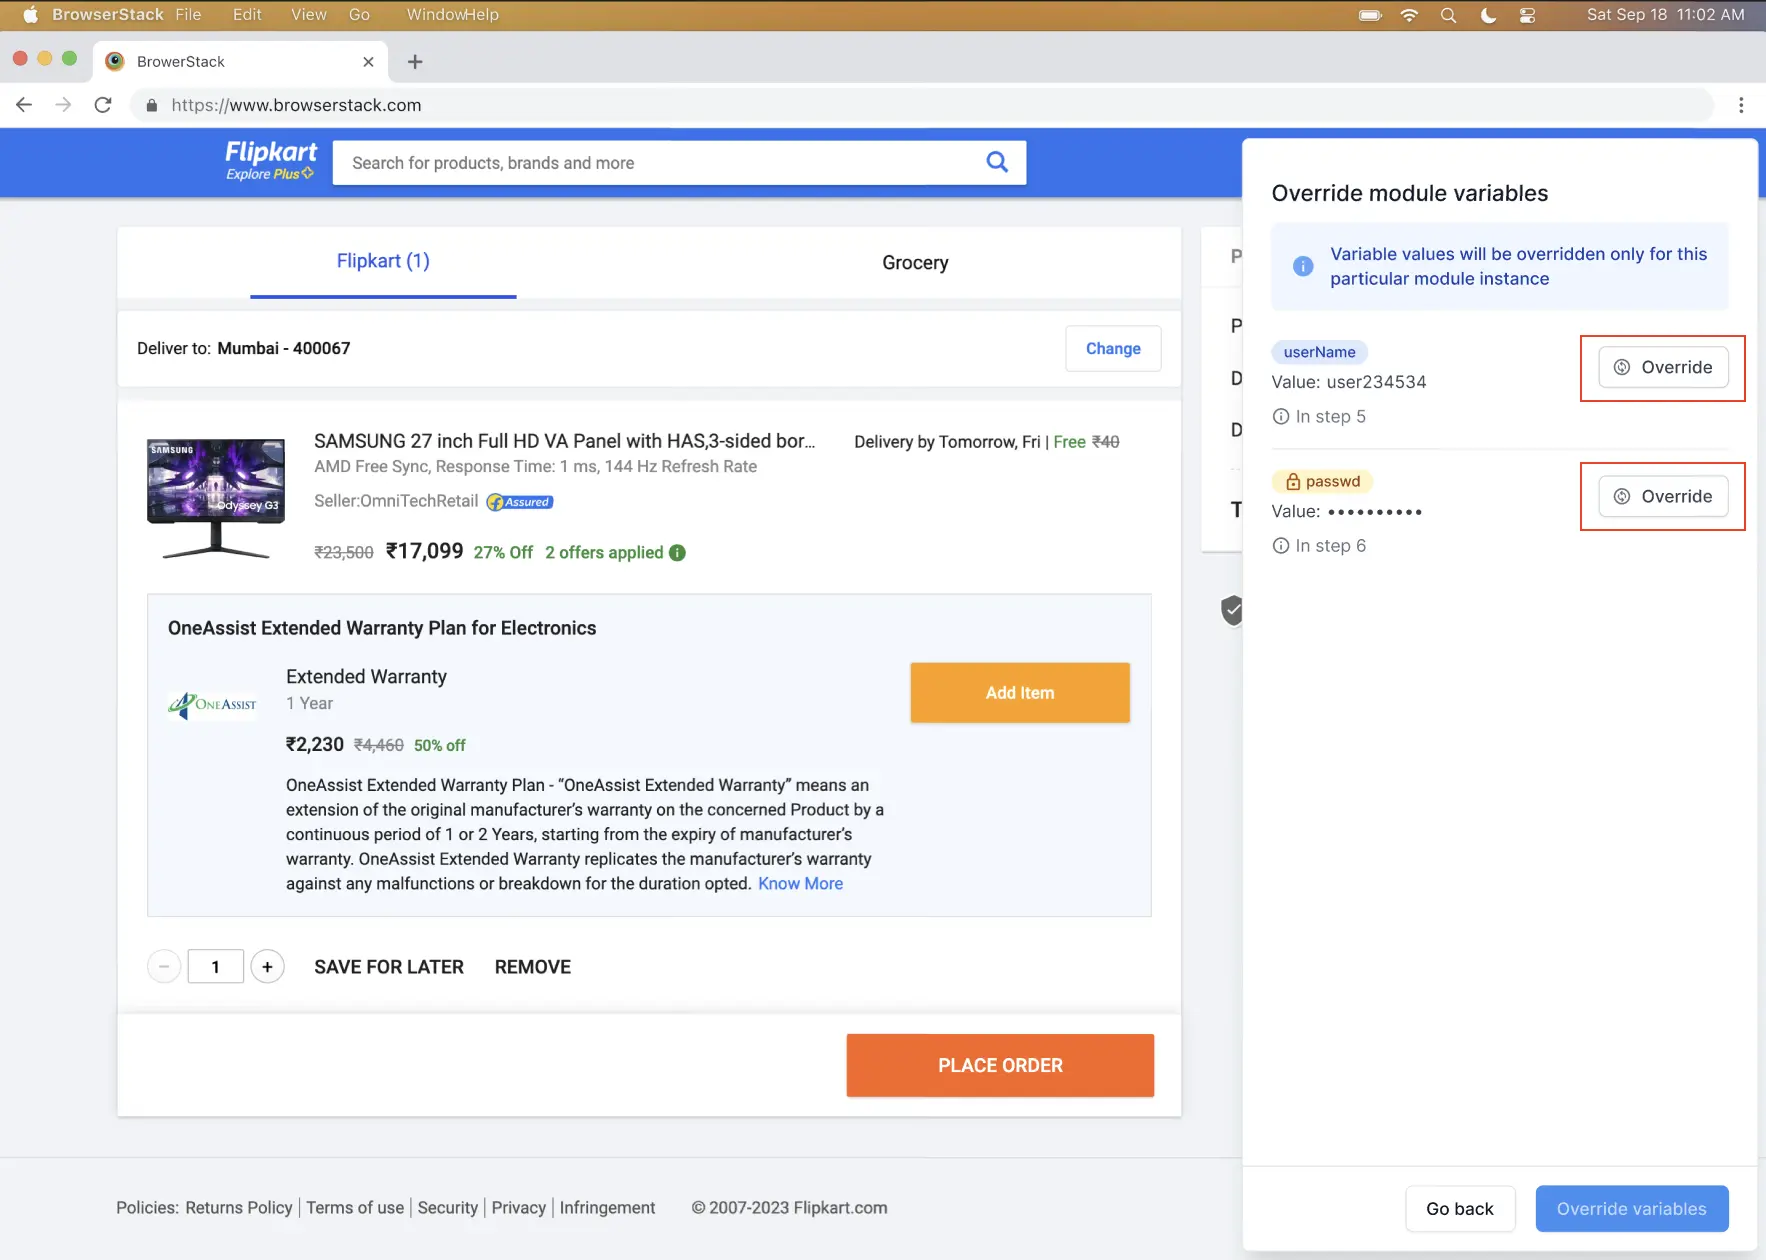Click the browser back arrow

[24, 105]
